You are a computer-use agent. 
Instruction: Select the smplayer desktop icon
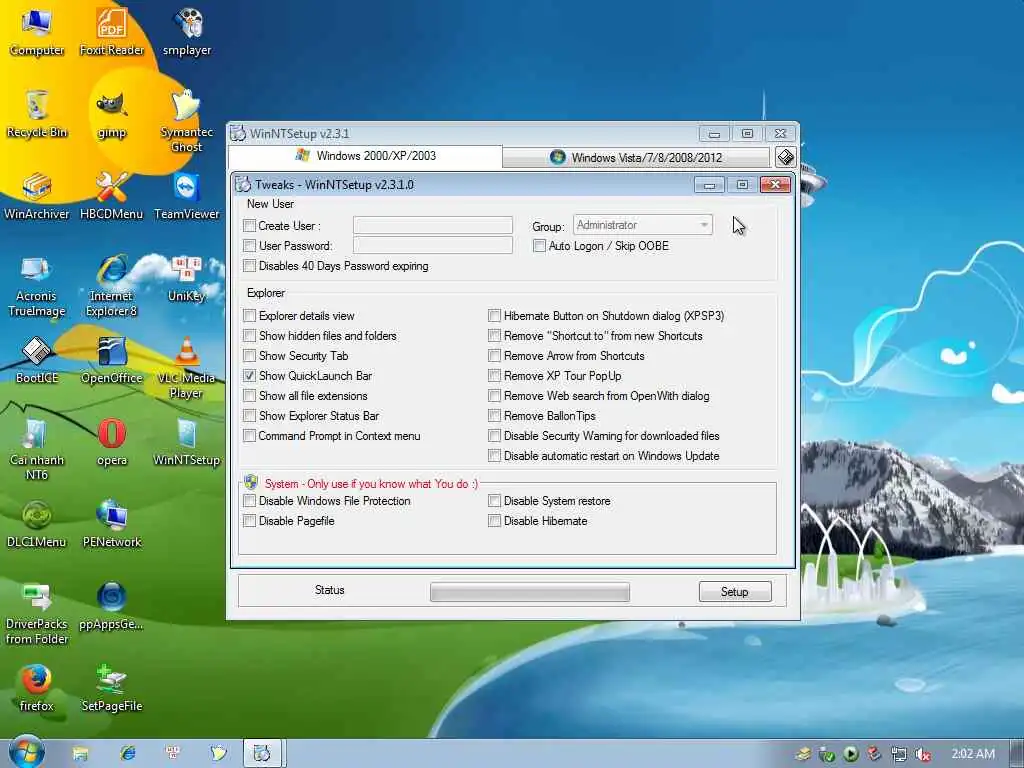point(187,31)
